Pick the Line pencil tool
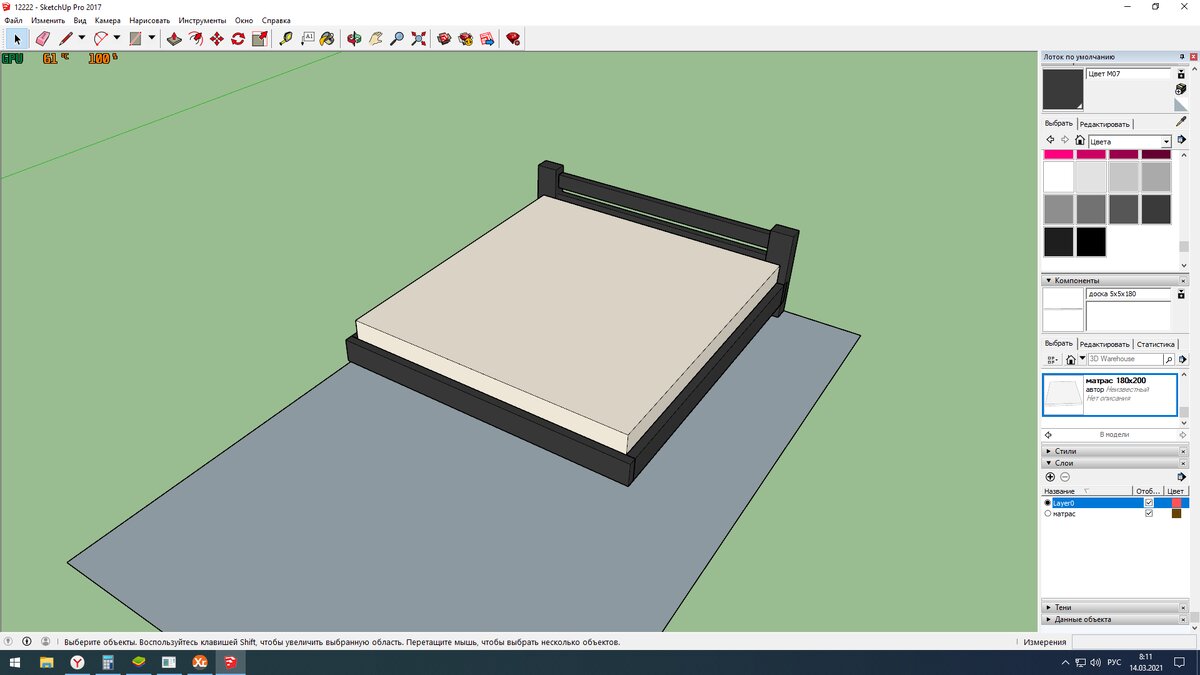Image resolution: width=1200 pixels, height=675 pixels. click(x=66, y=39)
